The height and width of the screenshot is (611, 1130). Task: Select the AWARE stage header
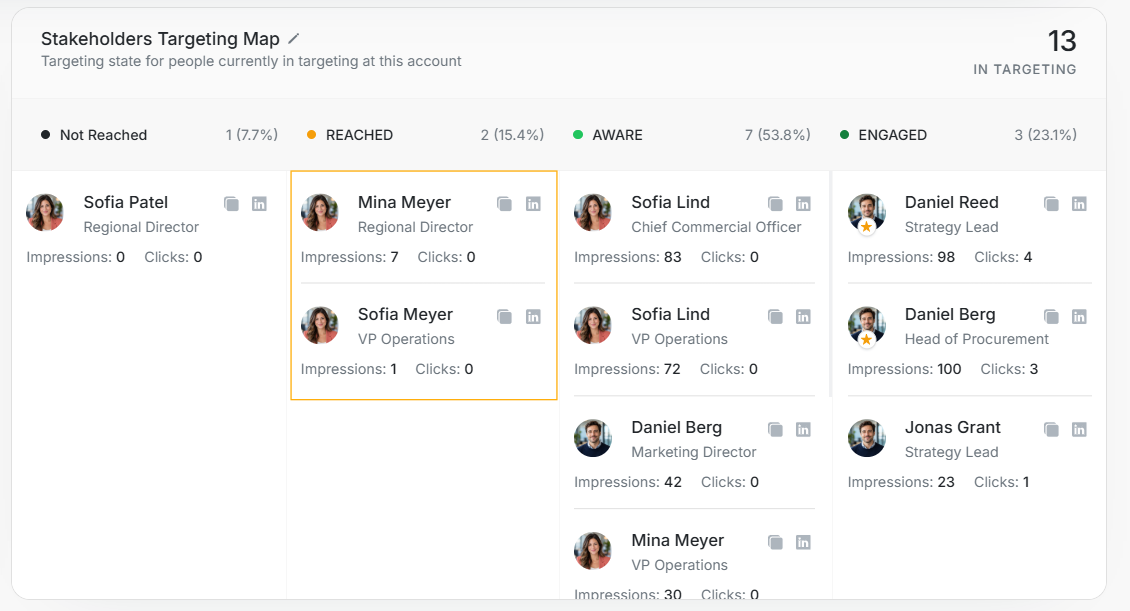pos(692,135)
